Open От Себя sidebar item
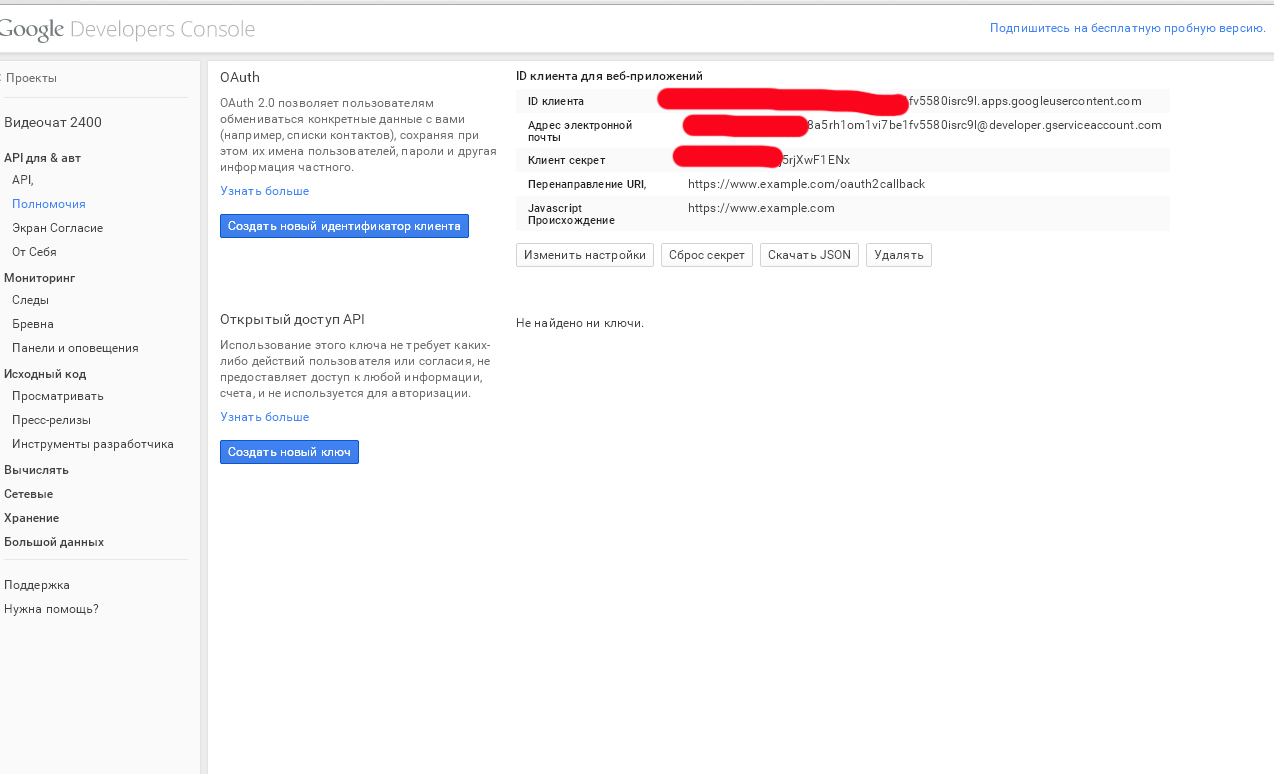This screenshot has height=774, width=1274. [x=35, y=252]
